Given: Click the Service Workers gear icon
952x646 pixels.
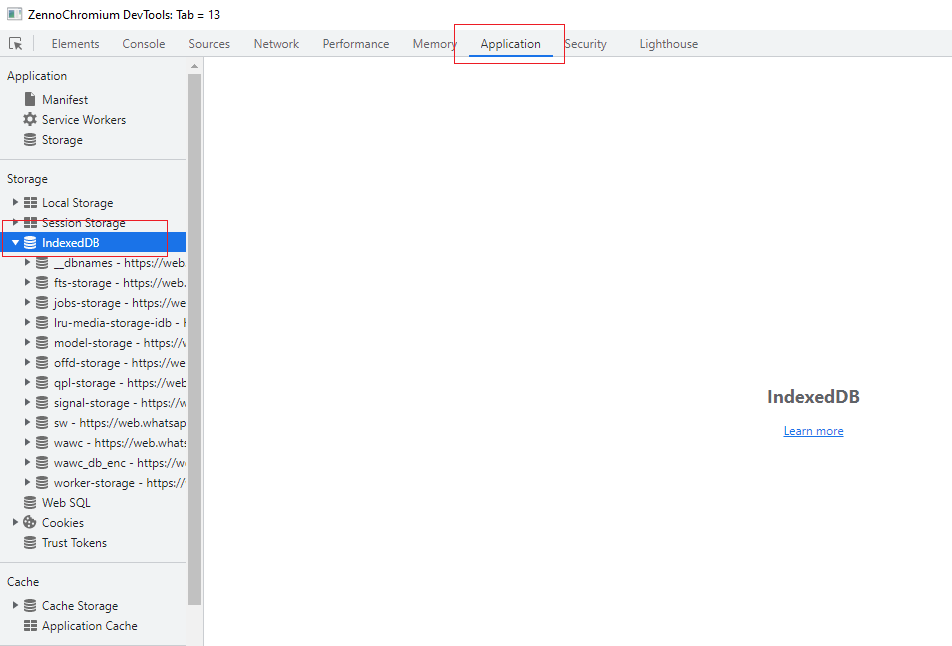Looking at the screenshot, I should tap(30, 119).
